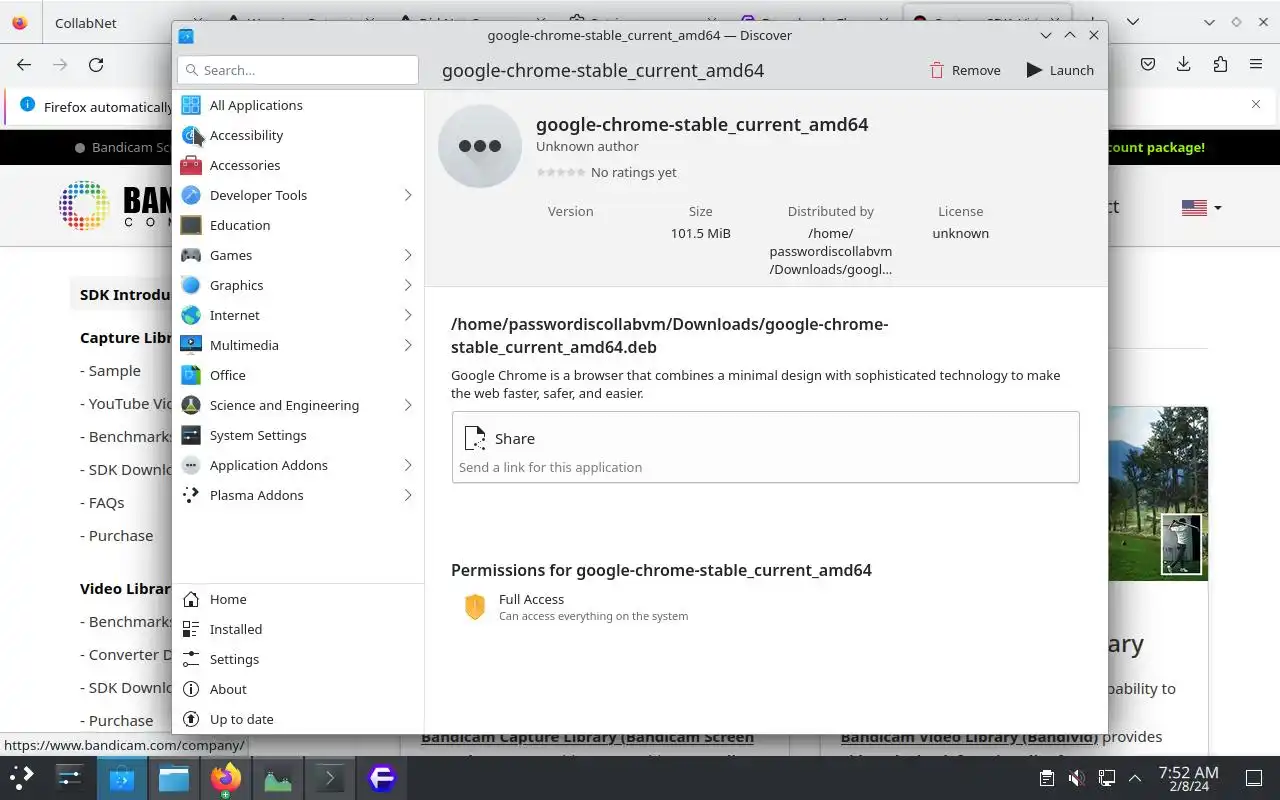The image size is (1280, 800).
Task: Open the Accessories category
Action: tap(298, 165)
